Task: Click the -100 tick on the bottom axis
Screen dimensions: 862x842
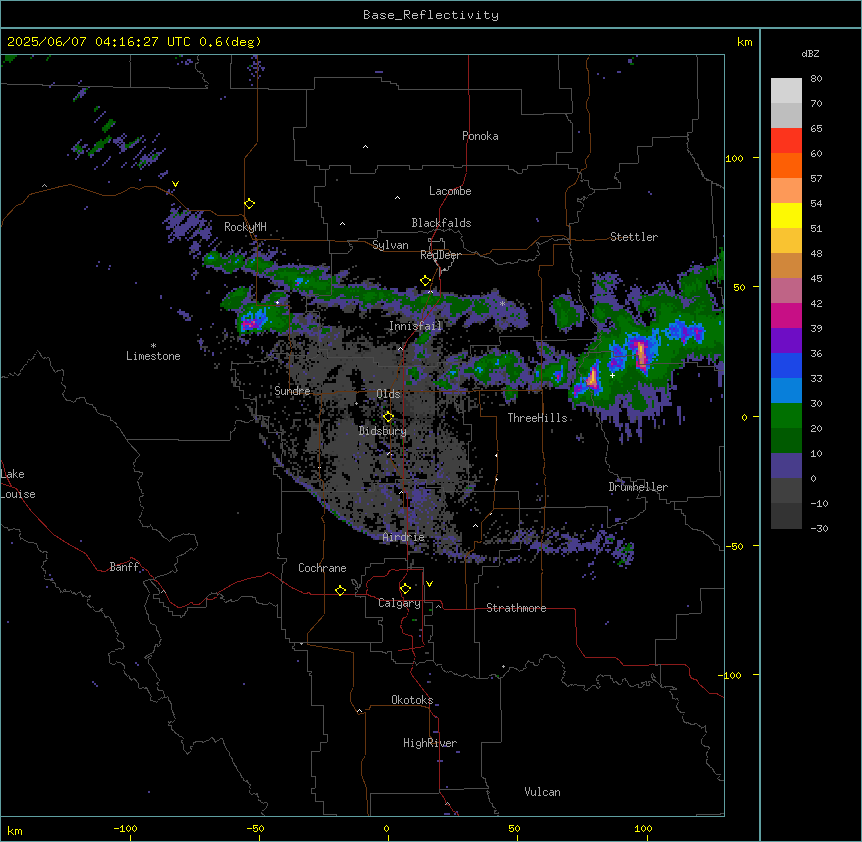Action: coord(125,828)
